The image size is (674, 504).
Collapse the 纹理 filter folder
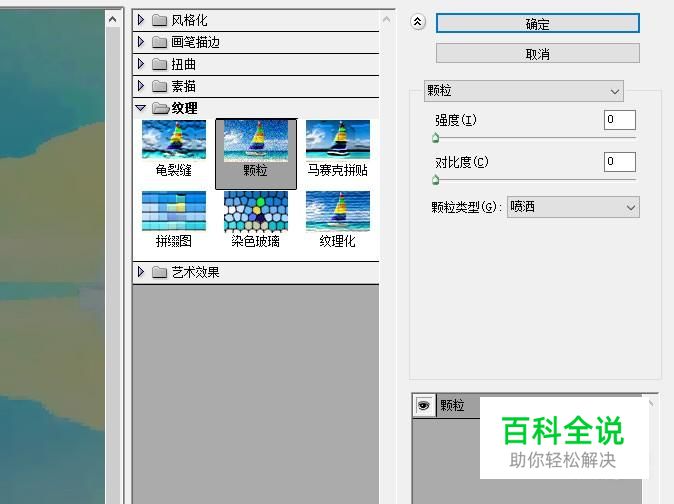141,108
